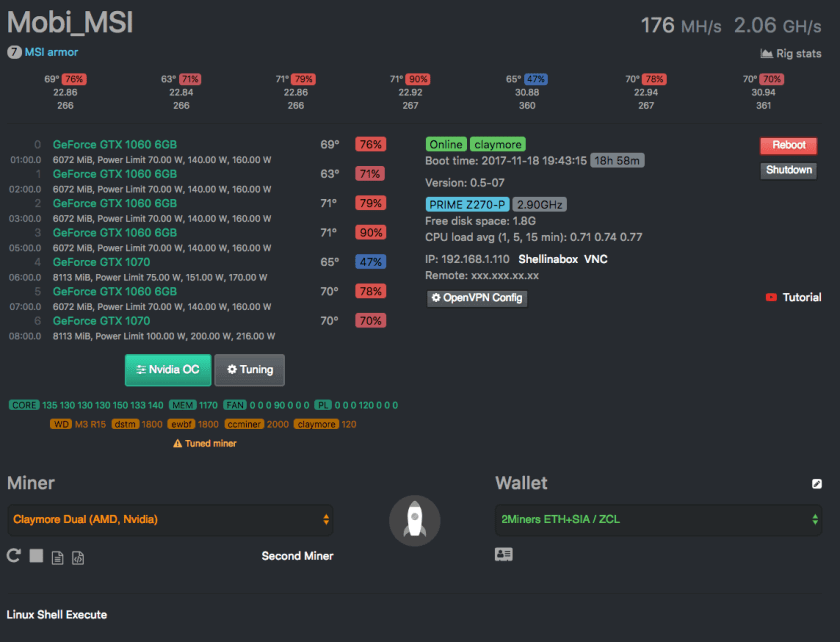This screenshot has width=840, height=642.
Task: Open the 2Miners ETH+SIA / ZCL wallet dropdown
Action: point(659,519)
